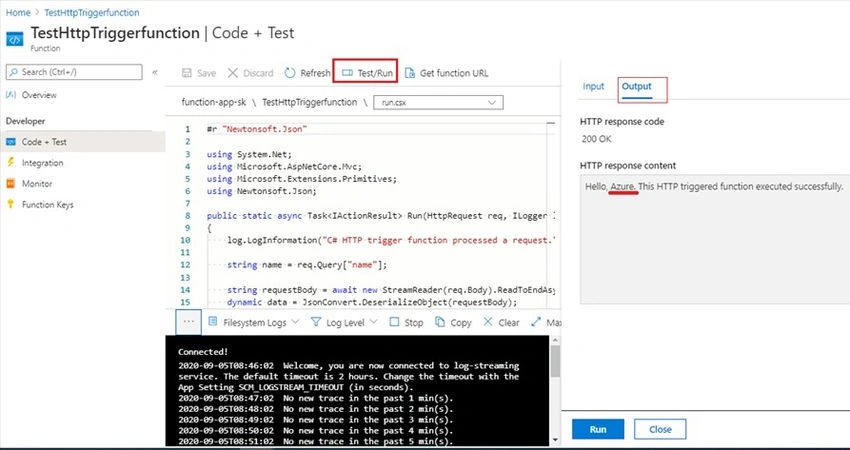Click the Connected! log message
The image size is (850, 450).
pyautogui.click(x=203, y=352)
